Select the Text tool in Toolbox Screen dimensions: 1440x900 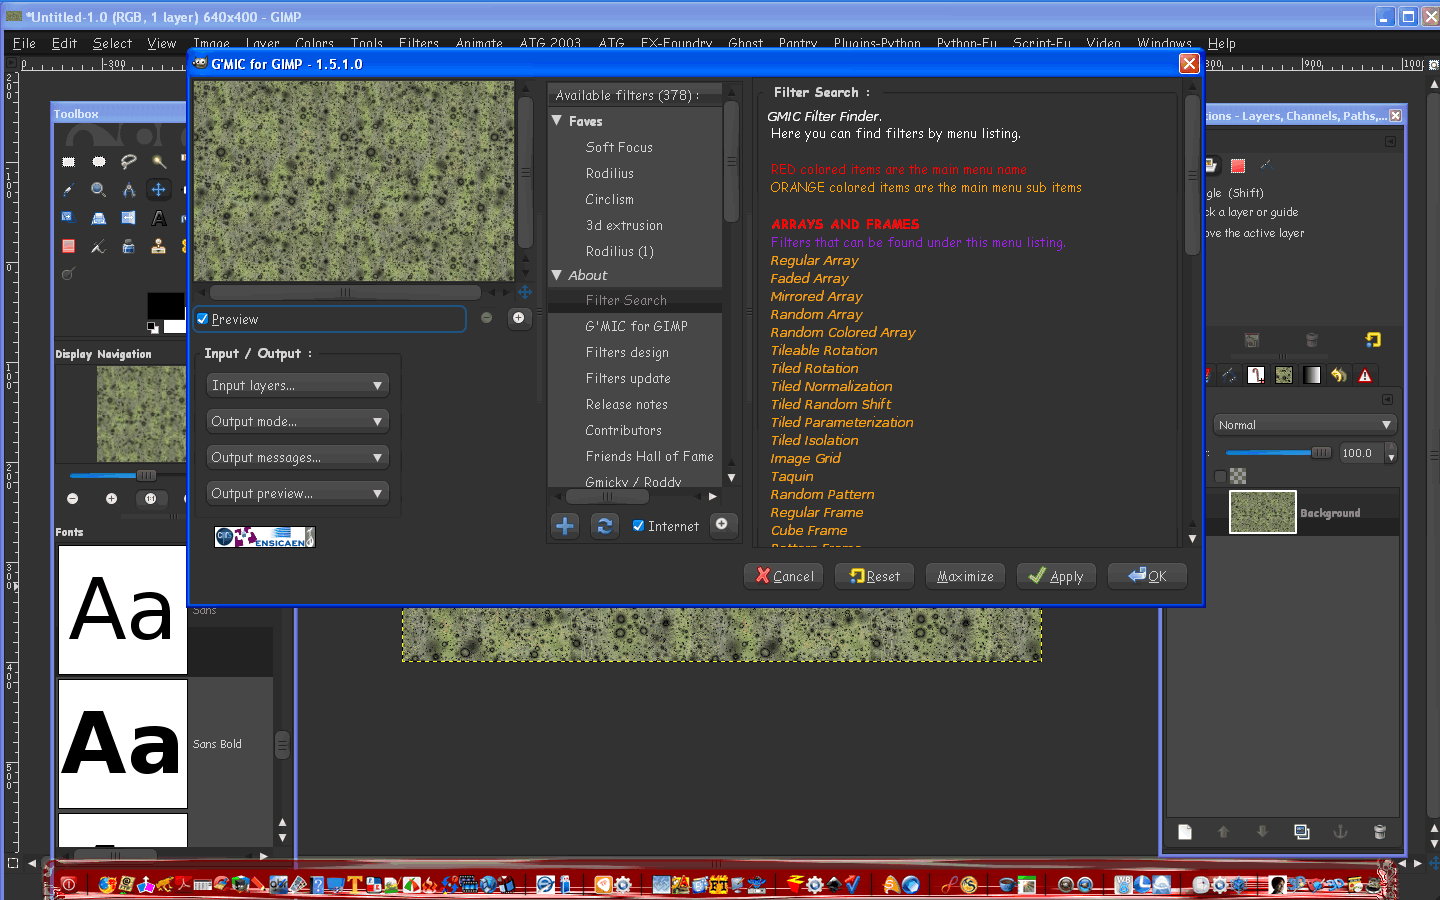coord(158,218)
